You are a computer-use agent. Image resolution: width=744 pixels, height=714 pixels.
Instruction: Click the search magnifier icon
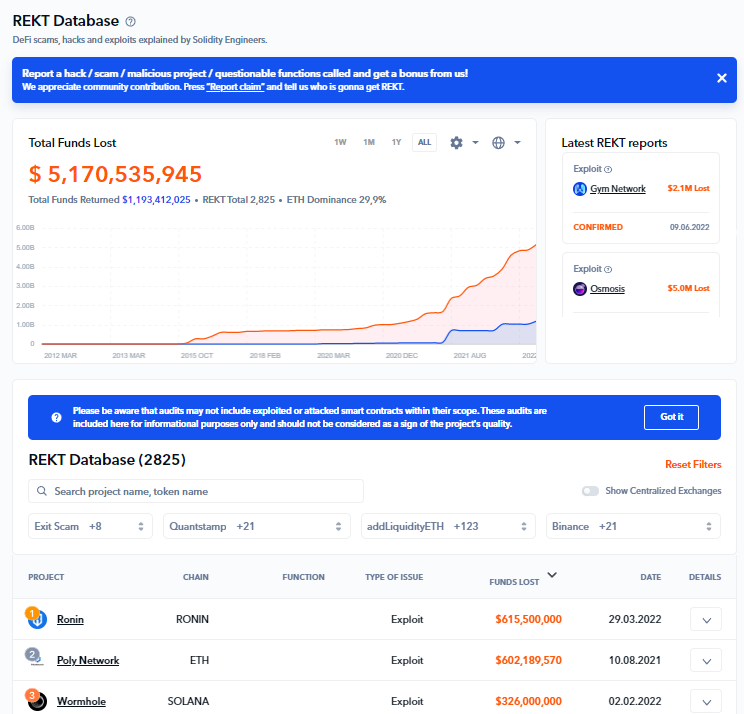pyautogui.click(x=42, y=491)
